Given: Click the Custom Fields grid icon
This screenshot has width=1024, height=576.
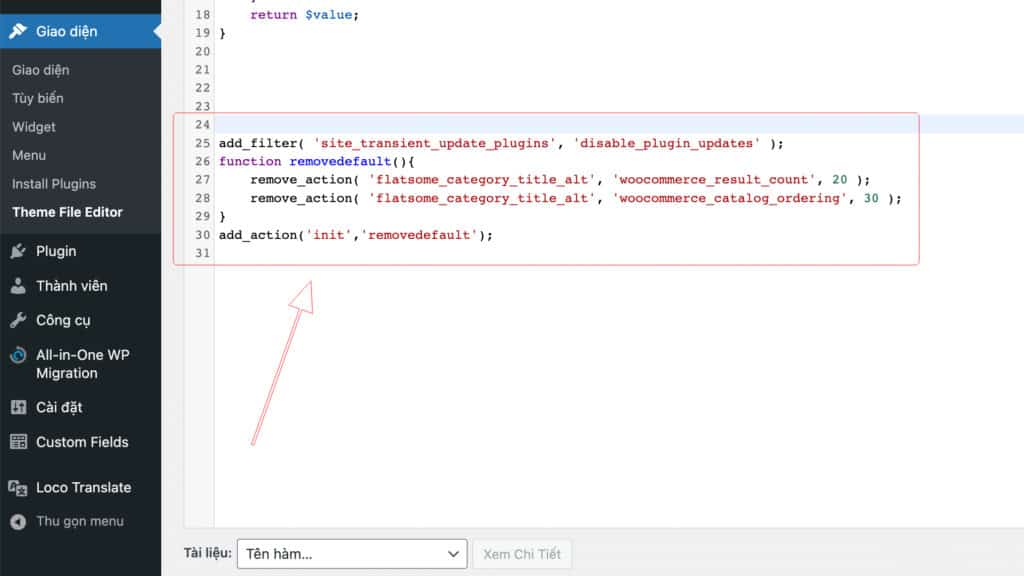Looking at the screenshot, I should 18,442.
